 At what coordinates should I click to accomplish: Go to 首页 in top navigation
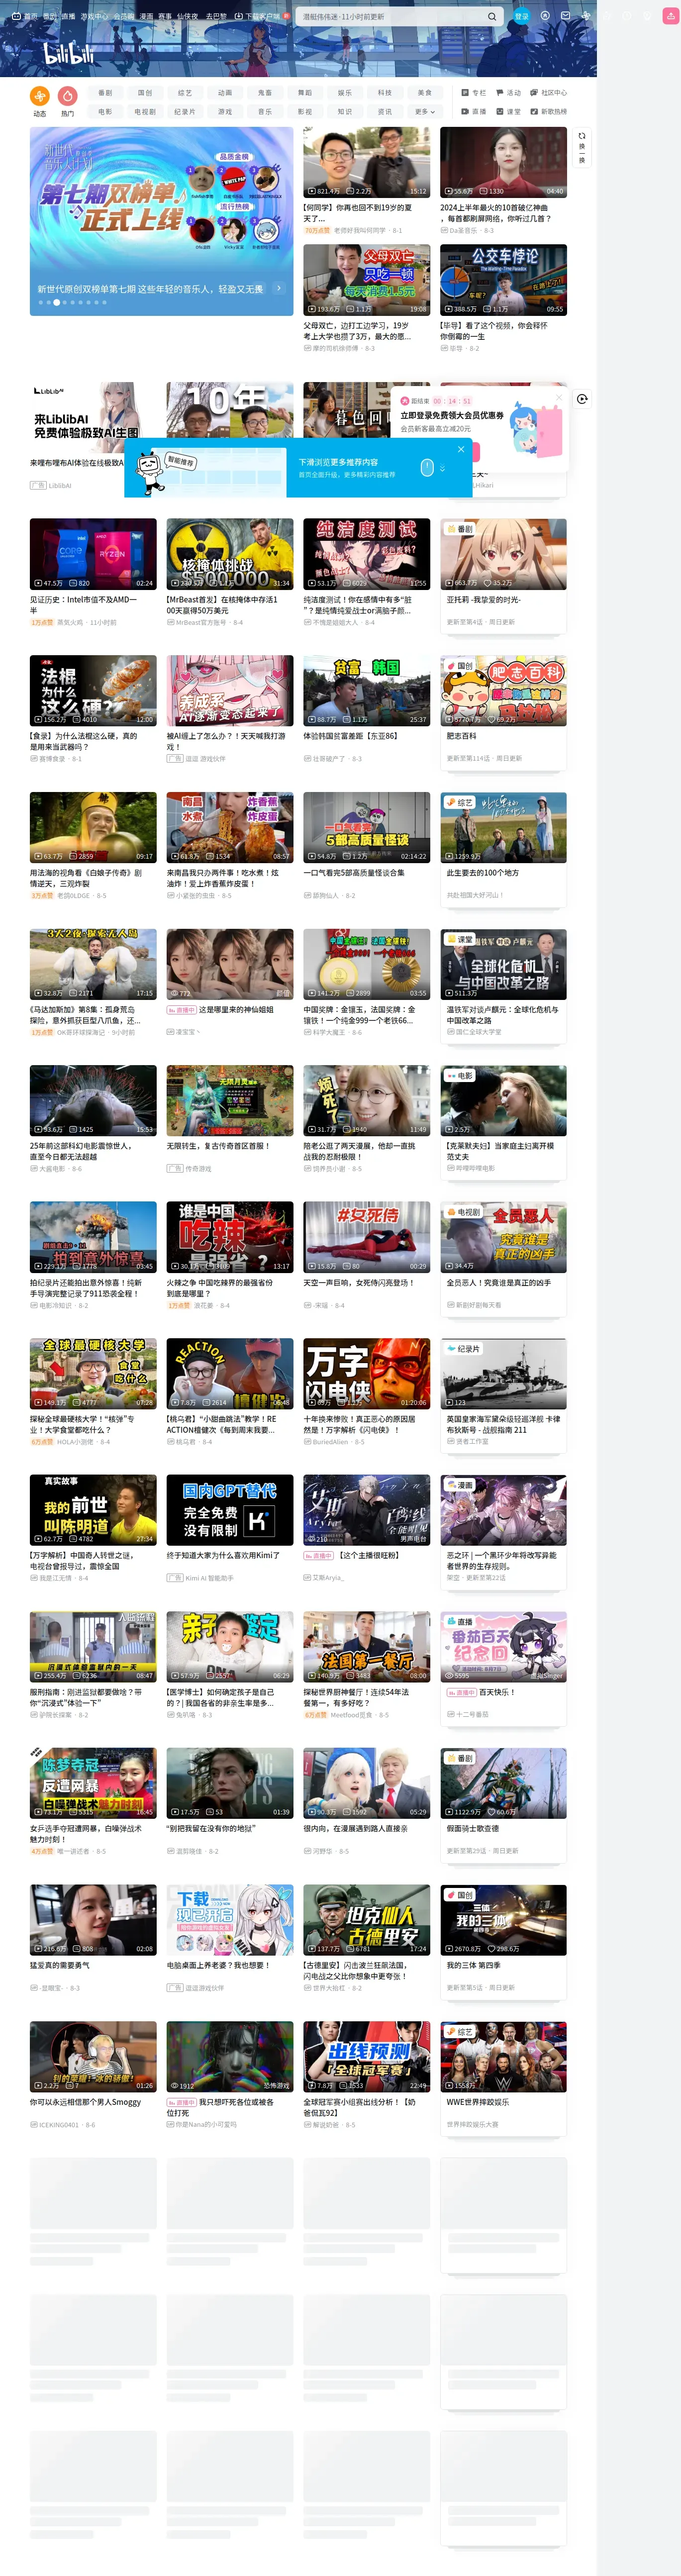tap(25, 16)
